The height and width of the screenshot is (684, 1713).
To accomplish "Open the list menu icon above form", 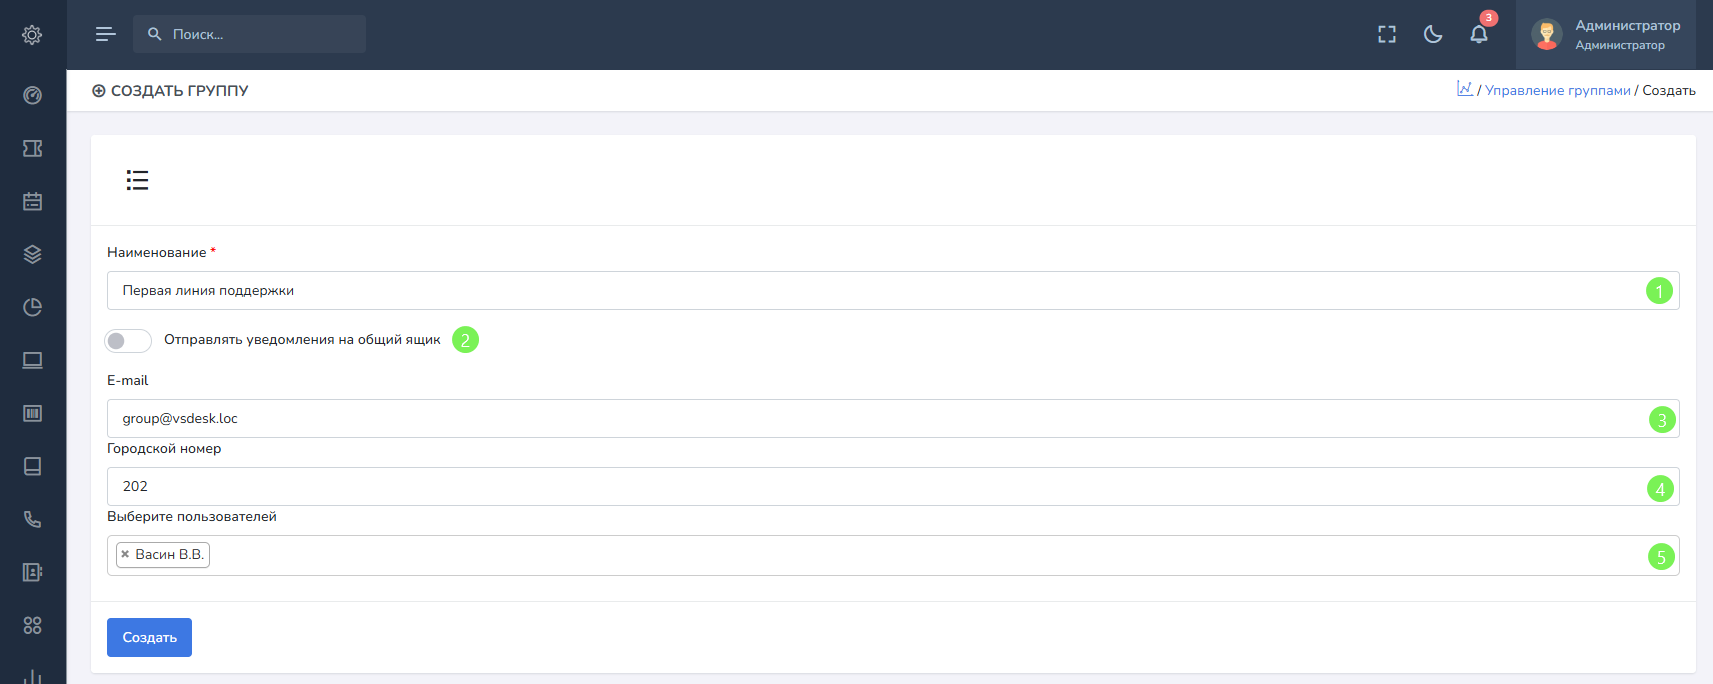I will tap(137, 180).
